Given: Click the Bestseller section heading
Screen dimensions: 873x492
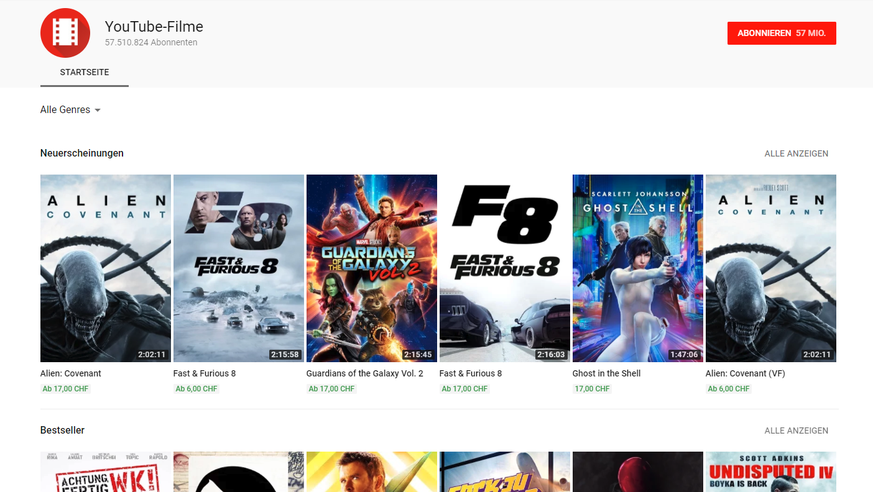Looking at the screenshot, I should tap(62, 430).
